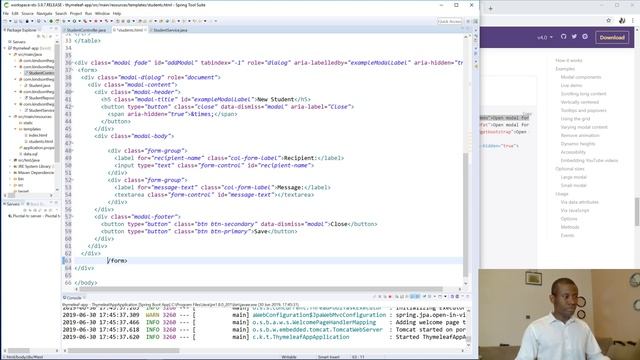
Task: Open the v4.0 version dropdown
Action: coord(544,38)
